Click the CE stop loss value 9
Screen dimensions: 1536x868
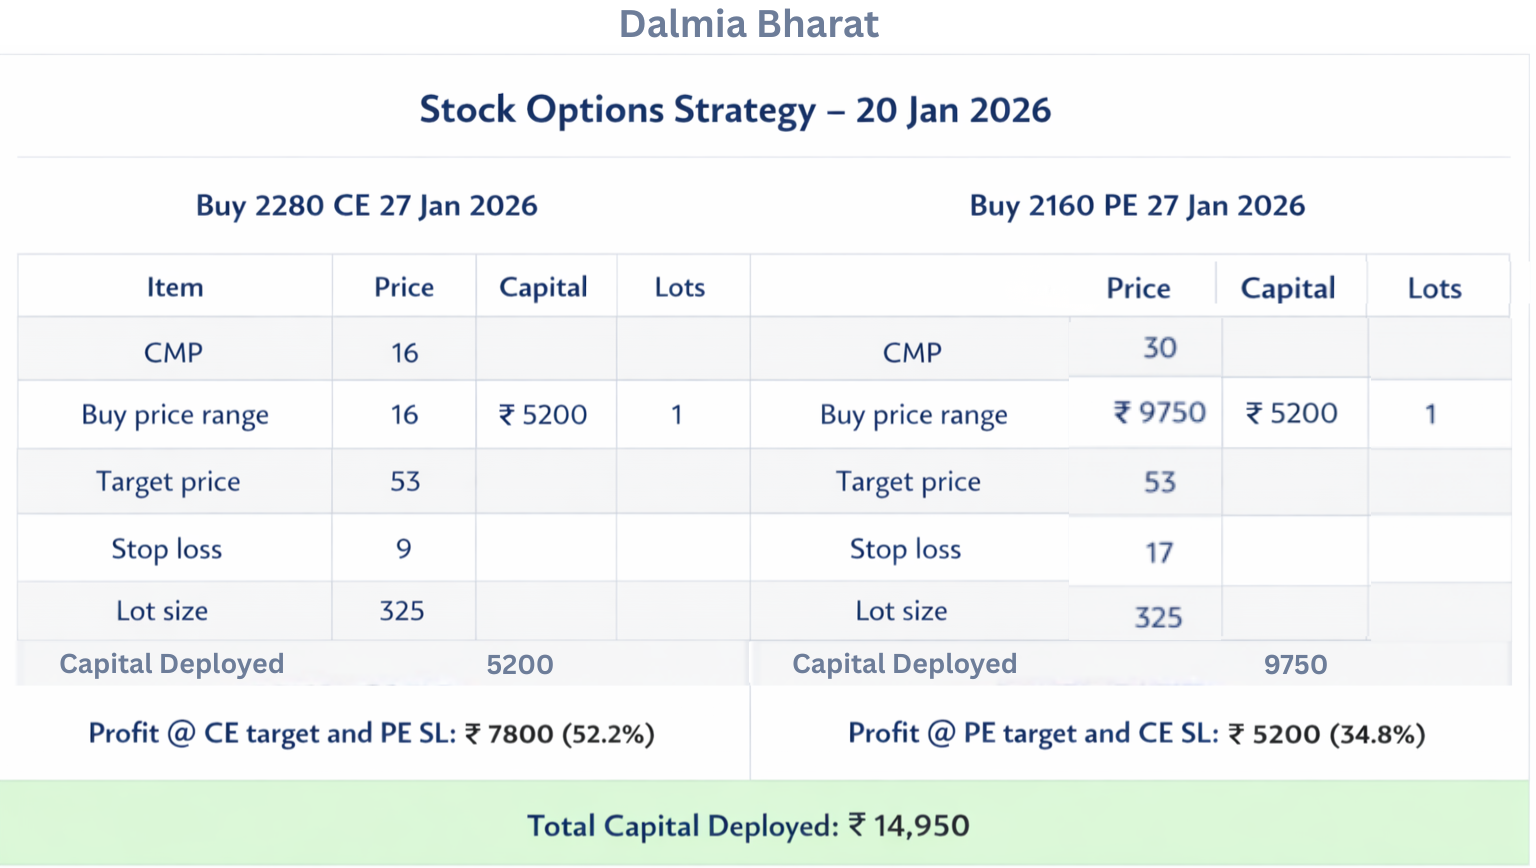pyautogui.click(x=404, y=549)
